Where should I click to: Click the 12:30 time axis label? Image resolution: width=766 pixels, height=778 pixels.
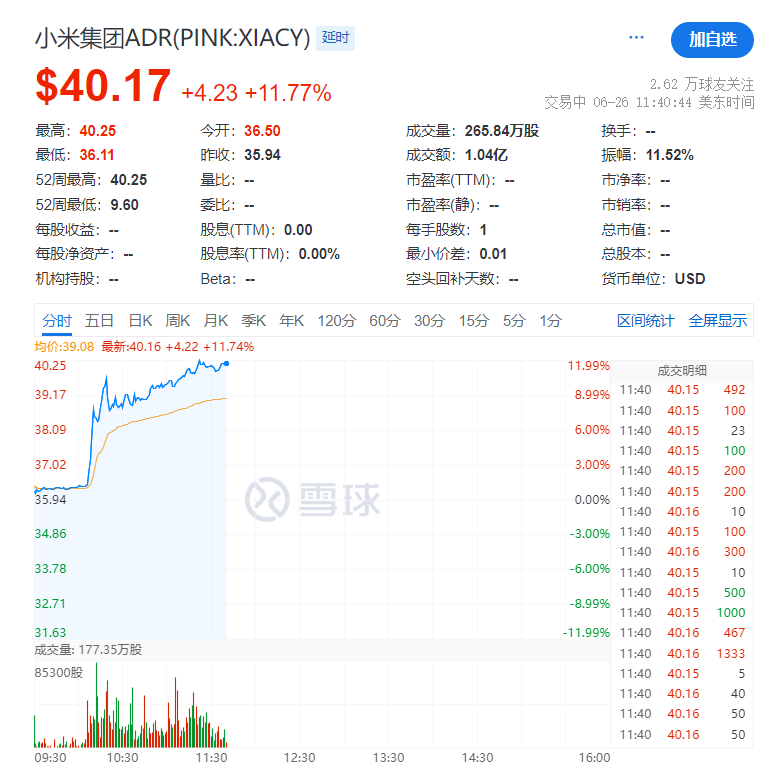(299, 758)
